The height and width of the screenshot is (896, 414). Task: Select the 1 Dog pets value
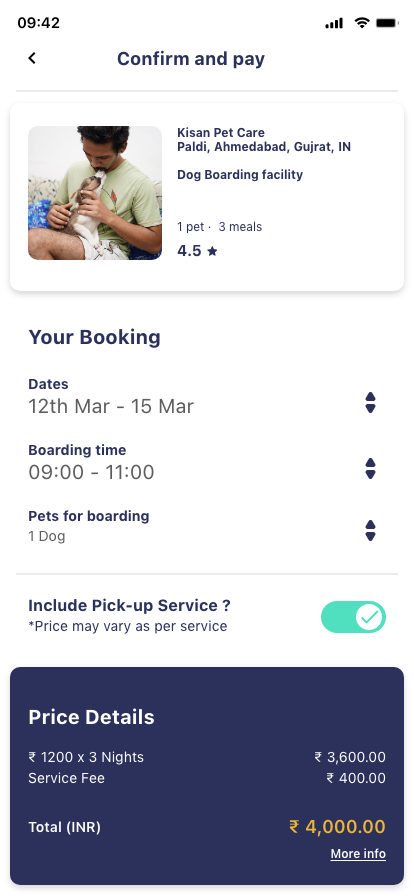pyautogui.click(x=47, y=537)
